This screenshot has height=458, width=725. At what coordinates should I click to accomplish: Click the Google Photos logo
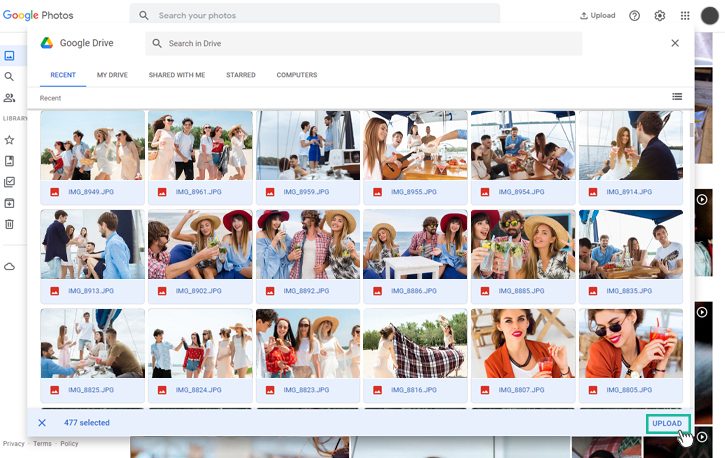click(38, 15)
